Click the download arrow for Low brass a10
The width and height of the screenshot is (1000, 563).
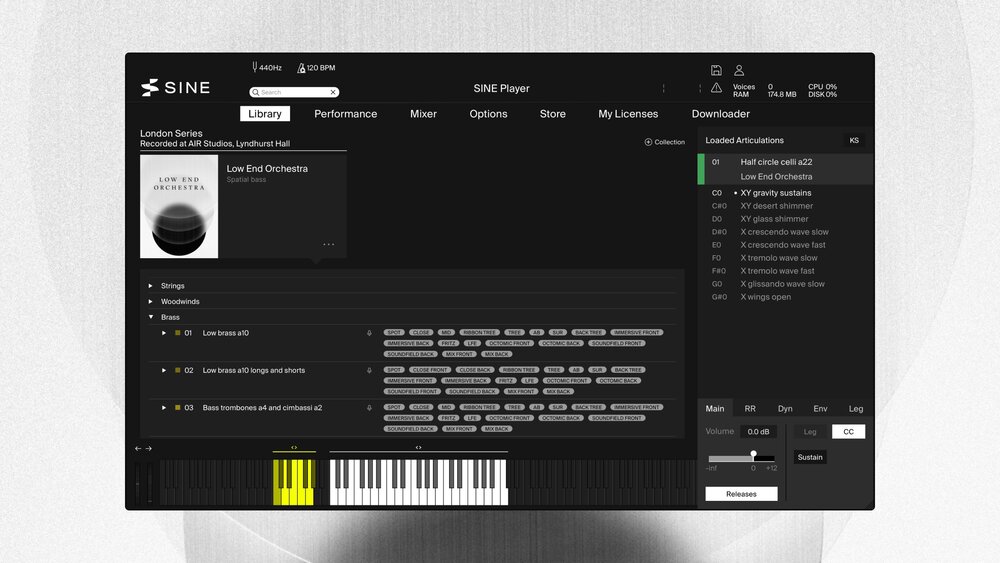369,333
